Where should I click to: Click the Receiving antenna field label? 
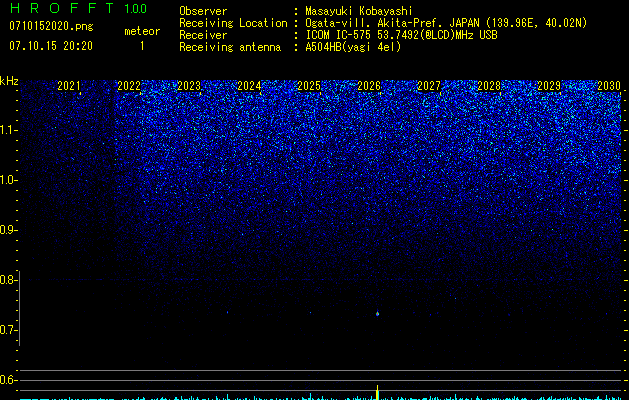pyautogui.click(x=230, y=47)
